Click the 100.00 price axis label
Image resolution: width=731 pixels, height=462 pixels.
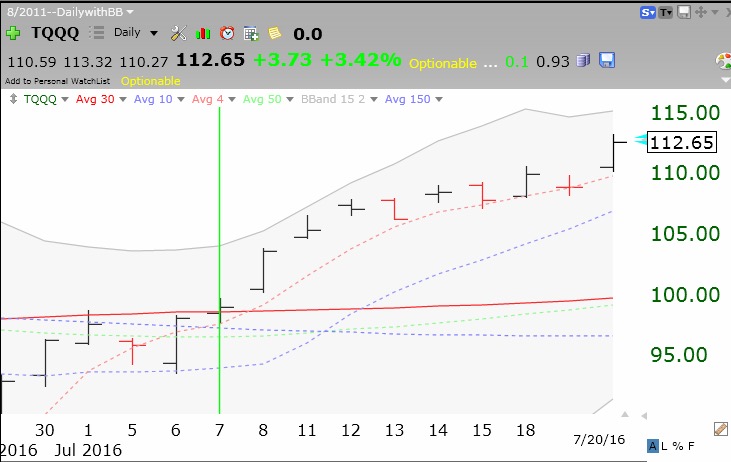pos(685,295)
